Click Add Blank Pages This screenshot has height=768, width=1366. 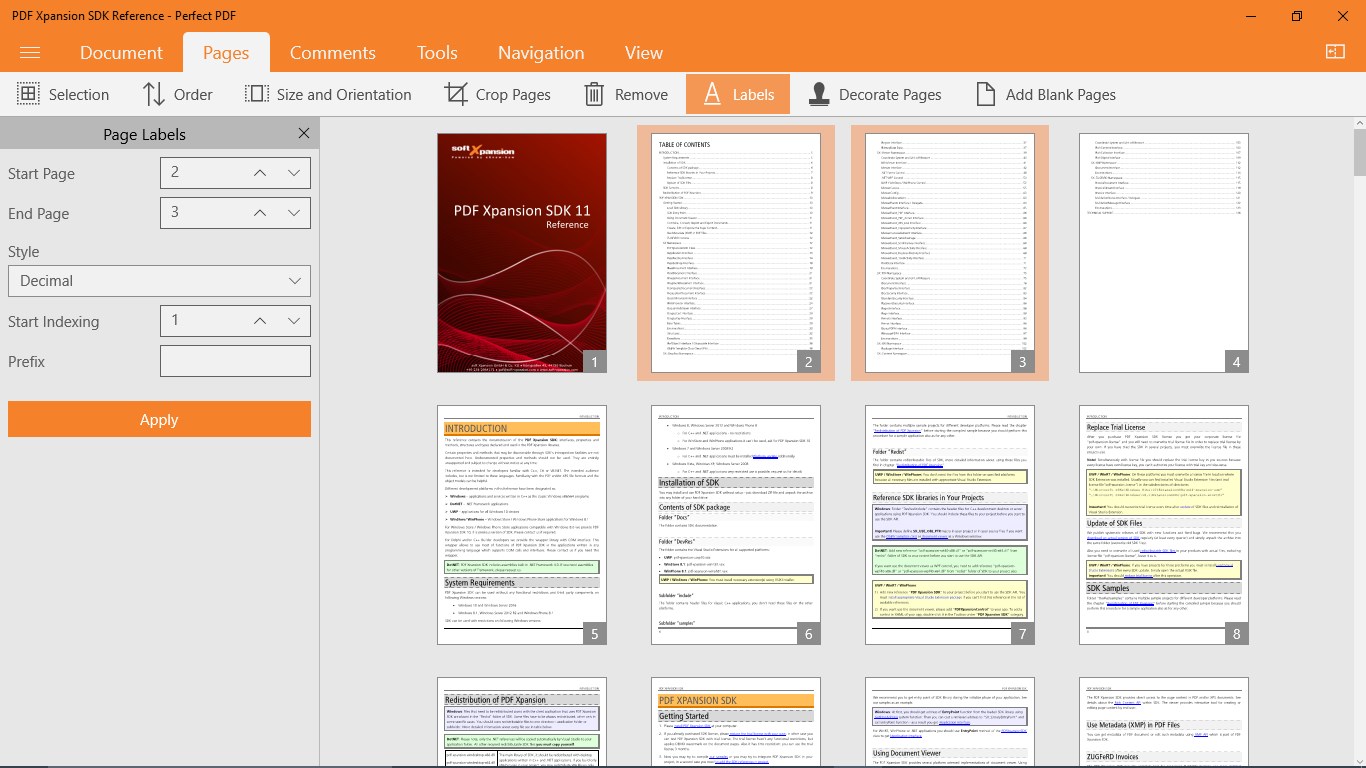(1045, 94)
